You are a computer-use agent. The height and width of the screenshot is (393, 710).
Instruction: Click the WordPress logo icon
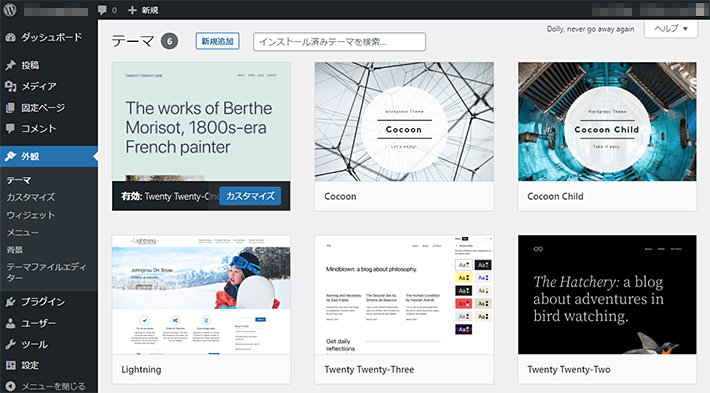[10, 10]
